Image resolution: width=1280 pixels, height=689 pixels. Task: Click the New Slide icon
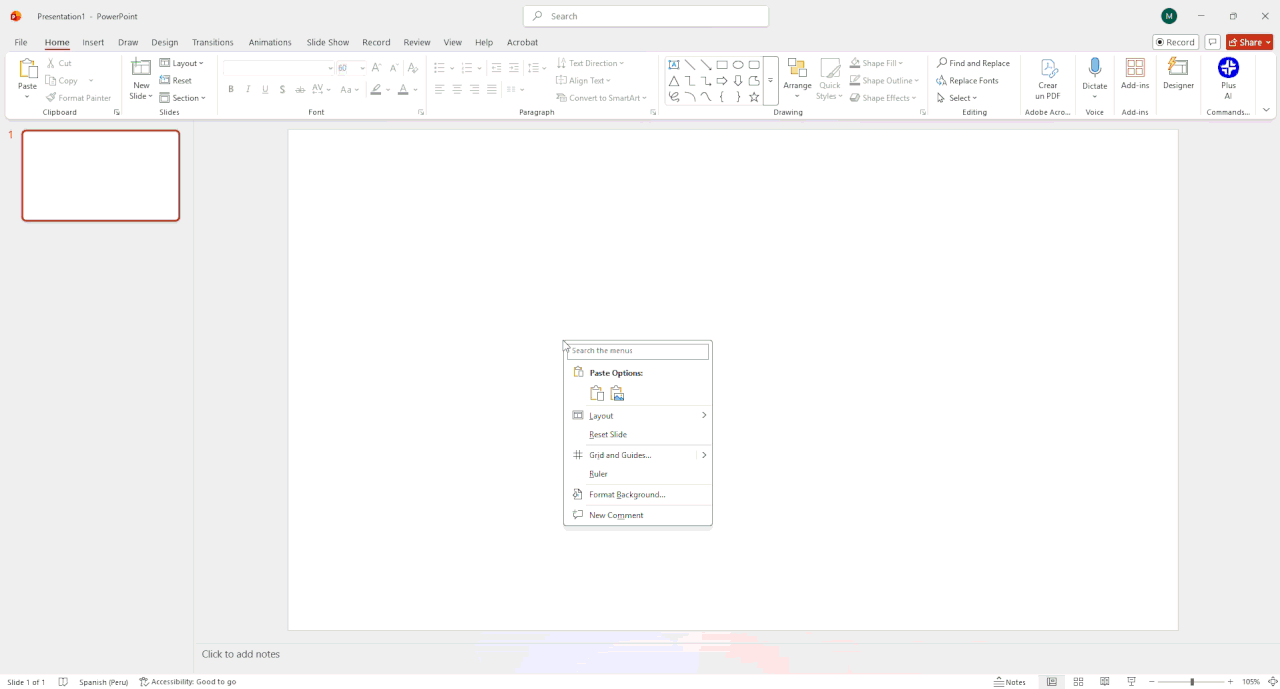pos(141,68)
